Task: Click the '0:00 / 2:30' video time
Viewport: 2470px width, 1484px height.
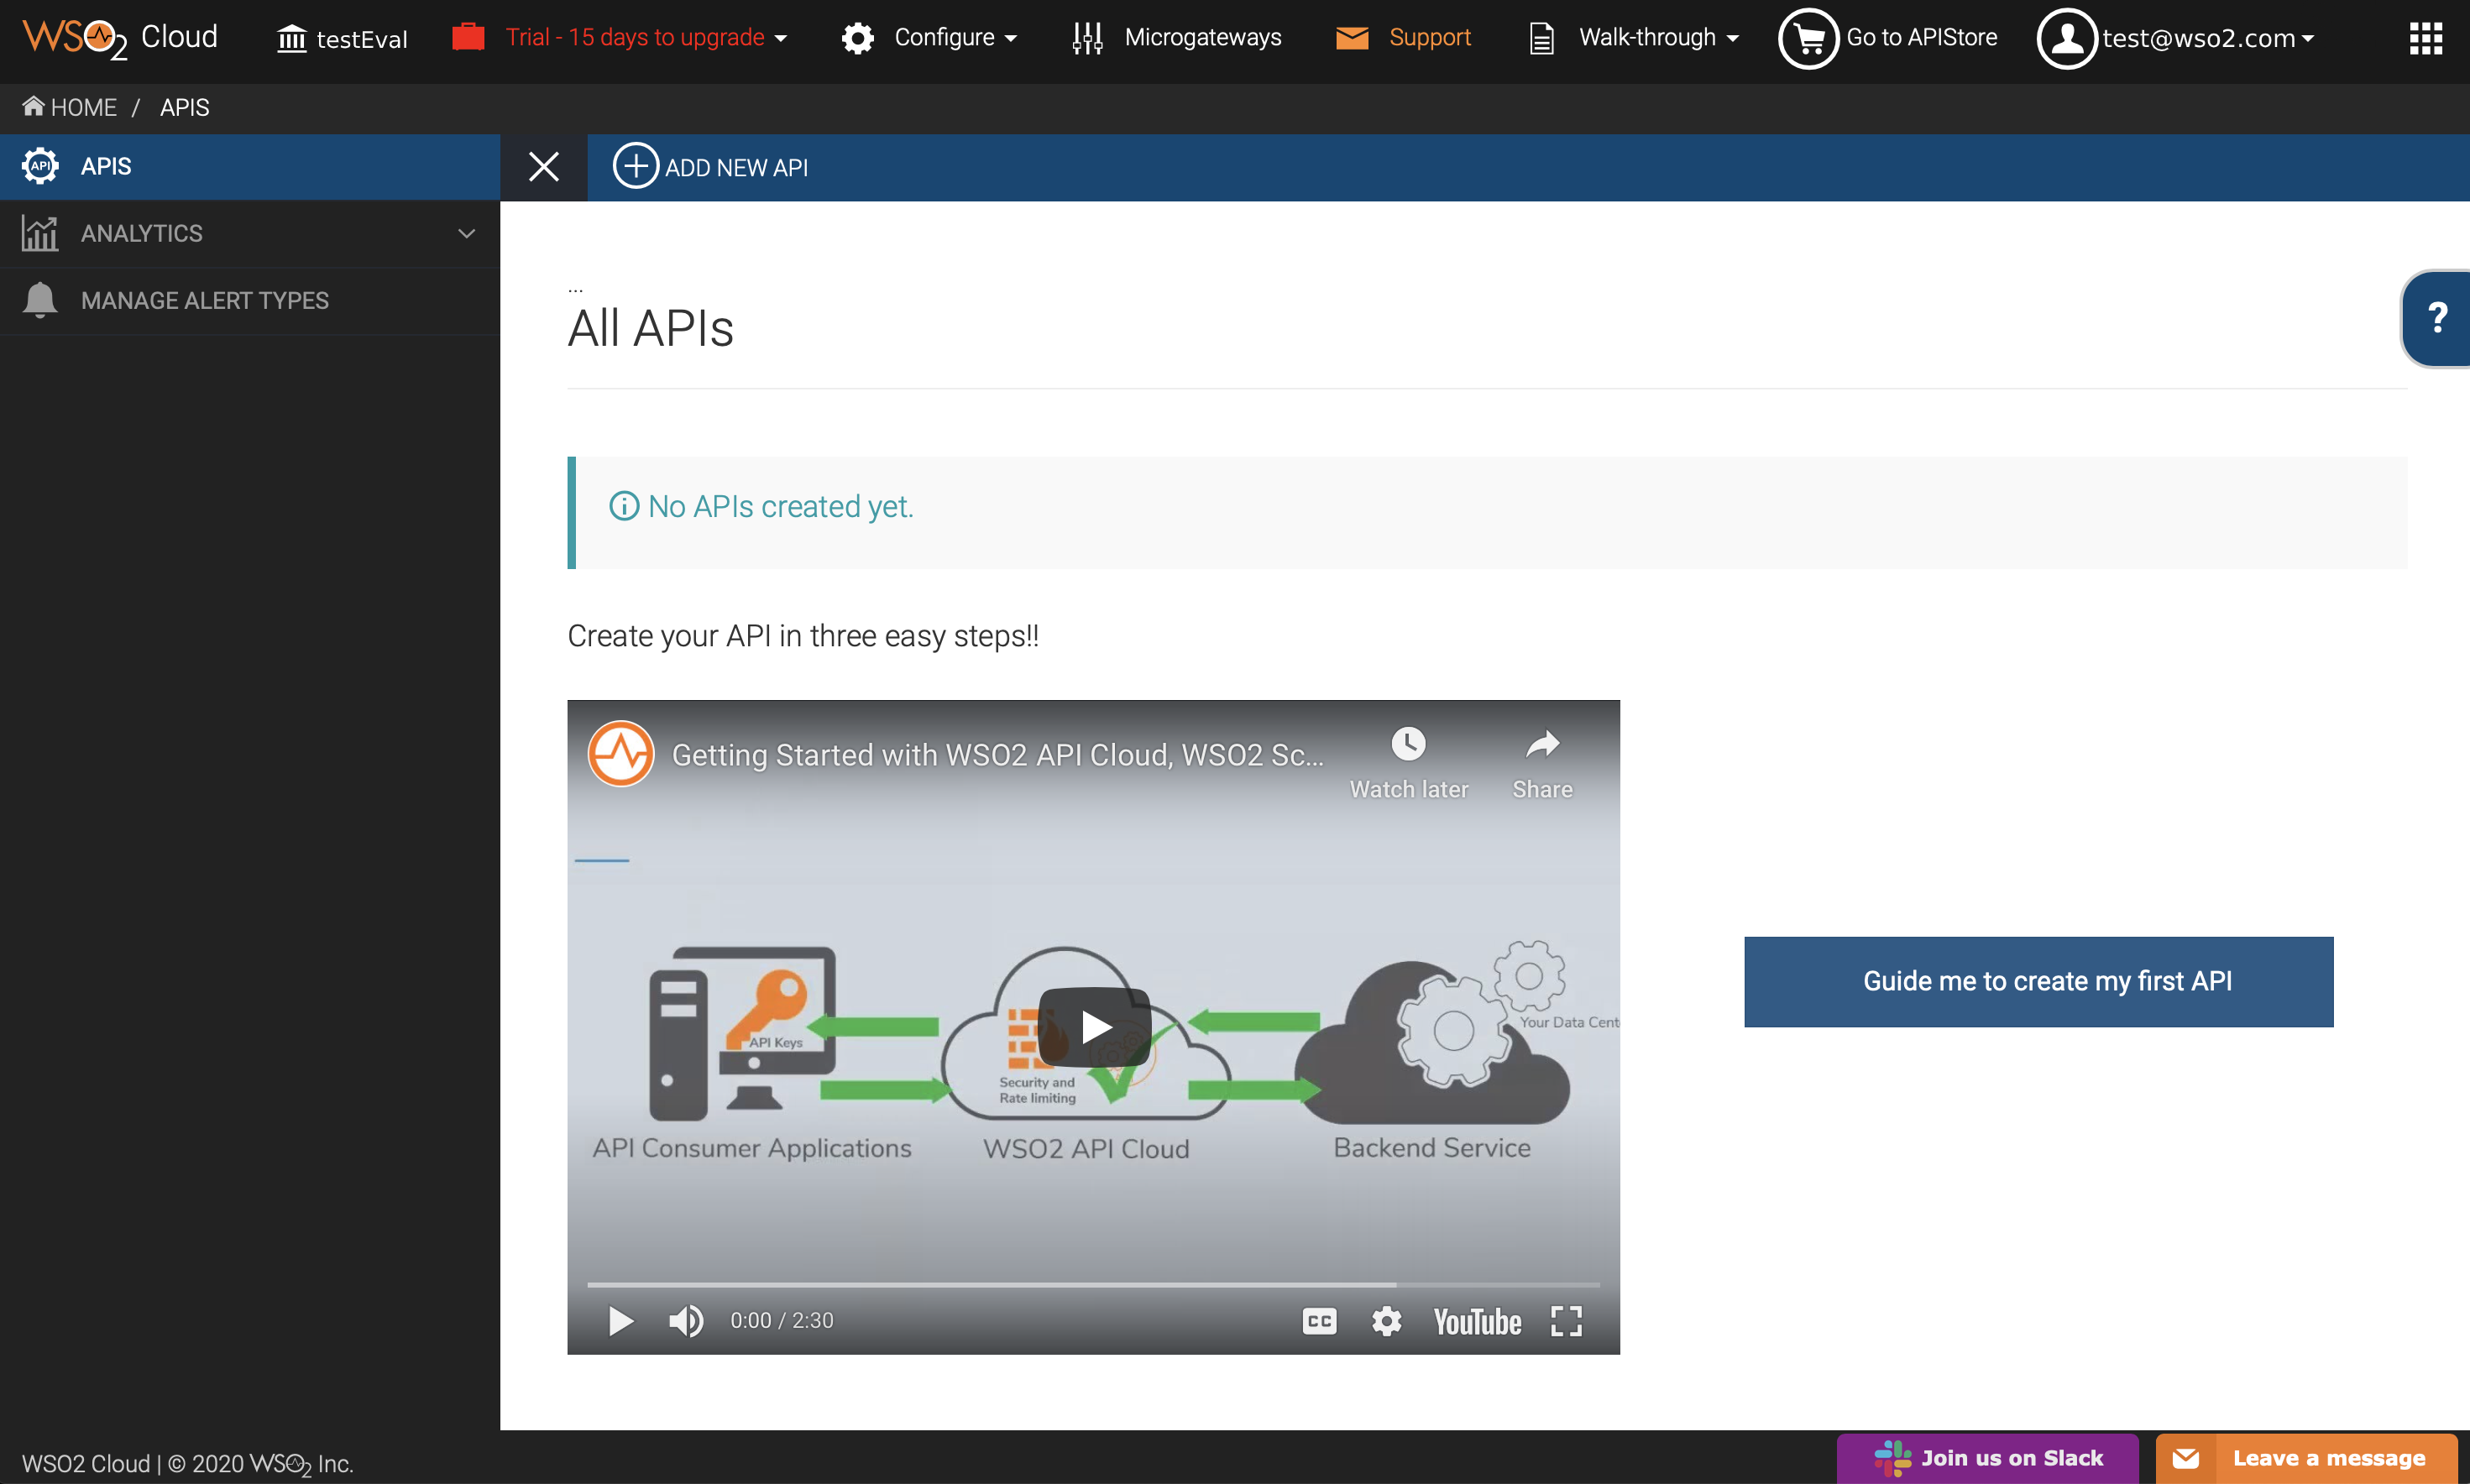Action: coord(781,1320)
